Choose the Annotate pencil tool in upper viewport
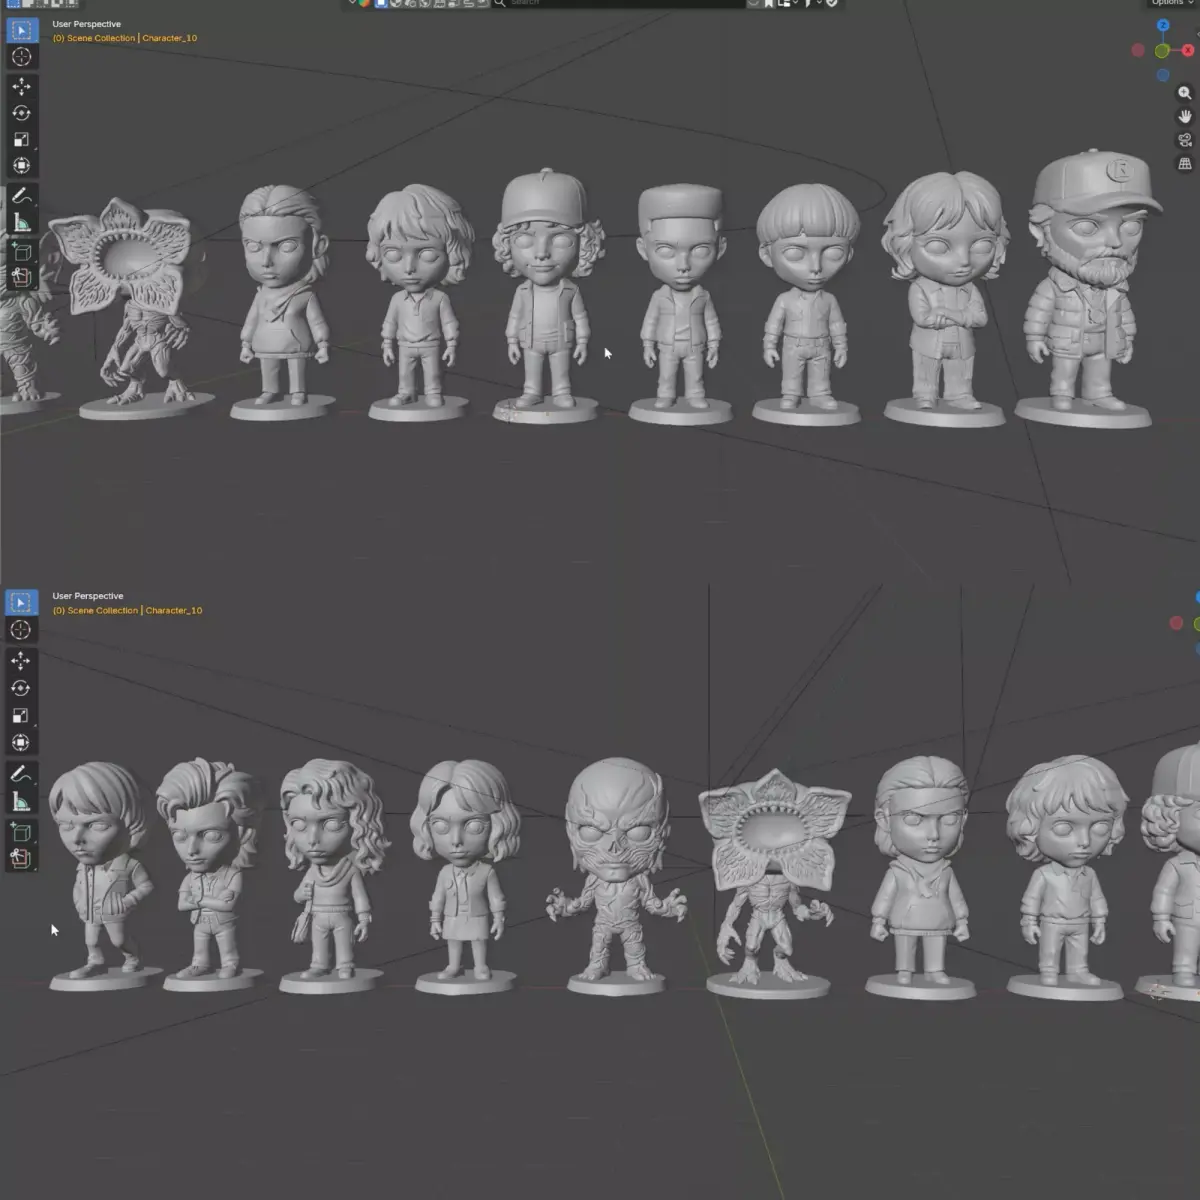Screen dimensions: 1200x1200 coord(21,196)
